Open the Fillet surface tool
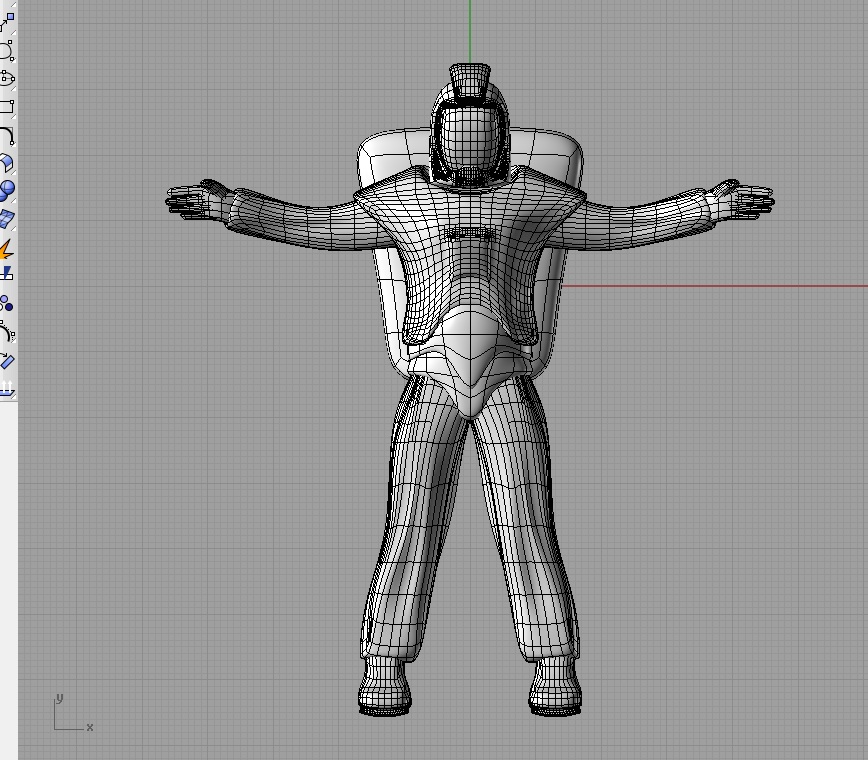868x762 pixels. click(x=7, y=164)
